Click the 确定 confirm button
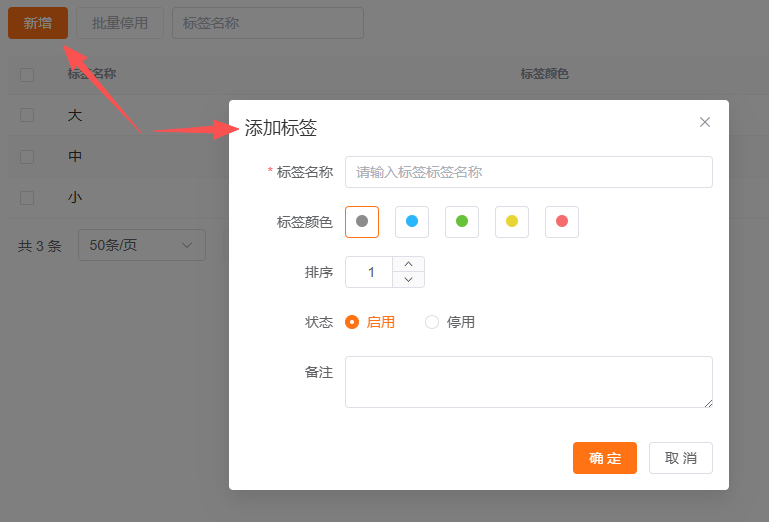Image resolution: width=769 pixels, height=522 pixels. click(604, 458)
